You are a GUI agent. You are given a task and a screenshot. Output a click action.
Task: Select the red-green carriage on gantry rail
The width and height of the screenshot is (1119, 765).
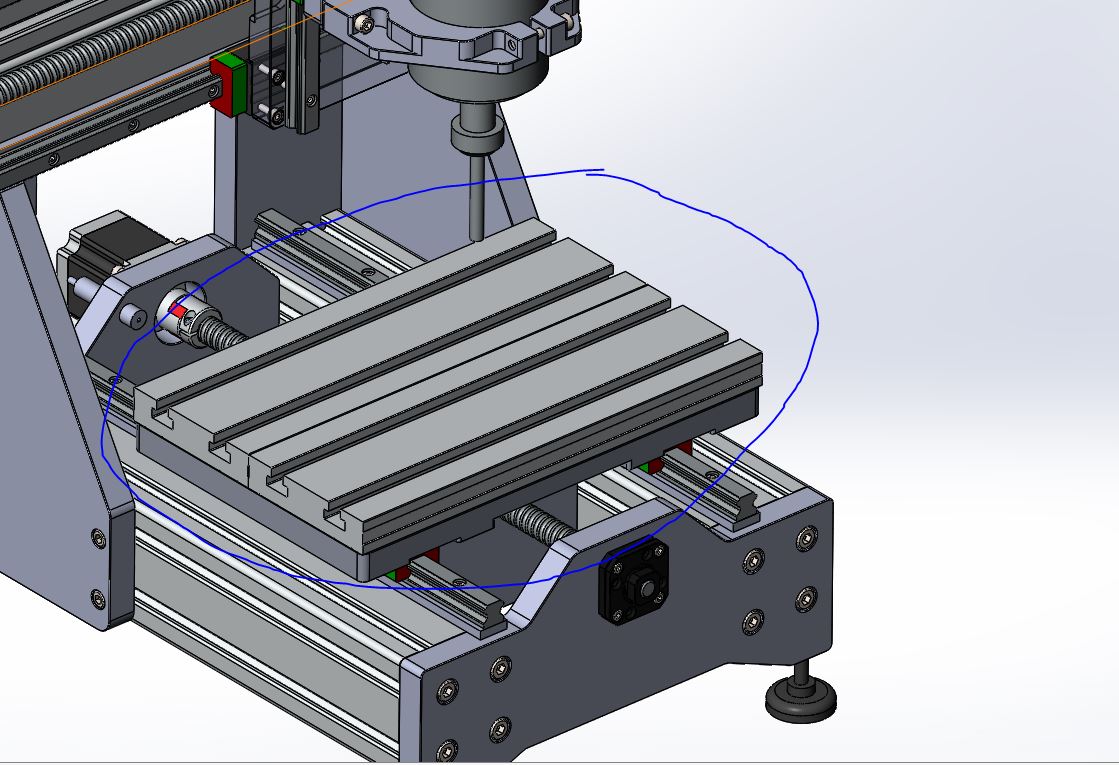tap(228, 83)
